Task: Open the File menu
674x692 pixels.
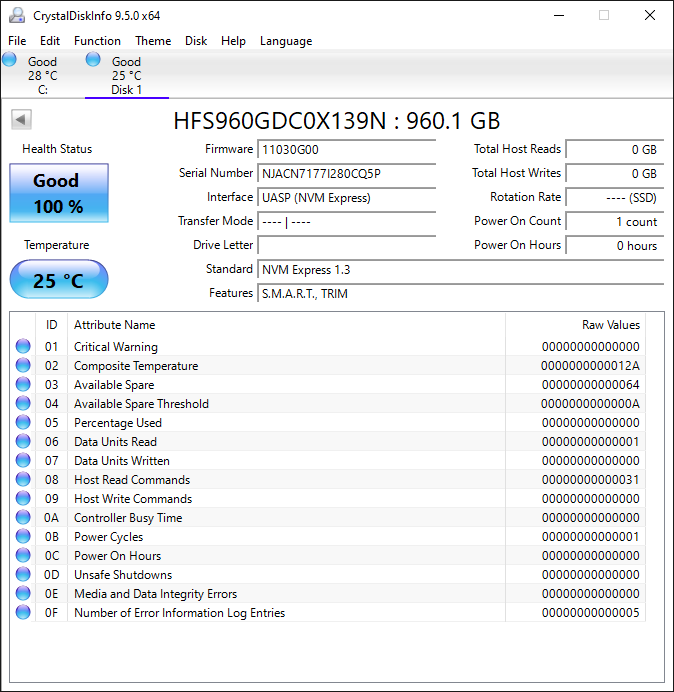Action: point(17,41)
